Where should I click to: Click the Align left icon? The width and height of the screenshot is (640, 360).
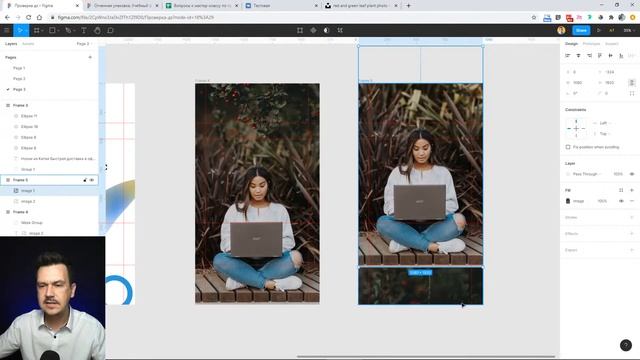tap(568, 56)
